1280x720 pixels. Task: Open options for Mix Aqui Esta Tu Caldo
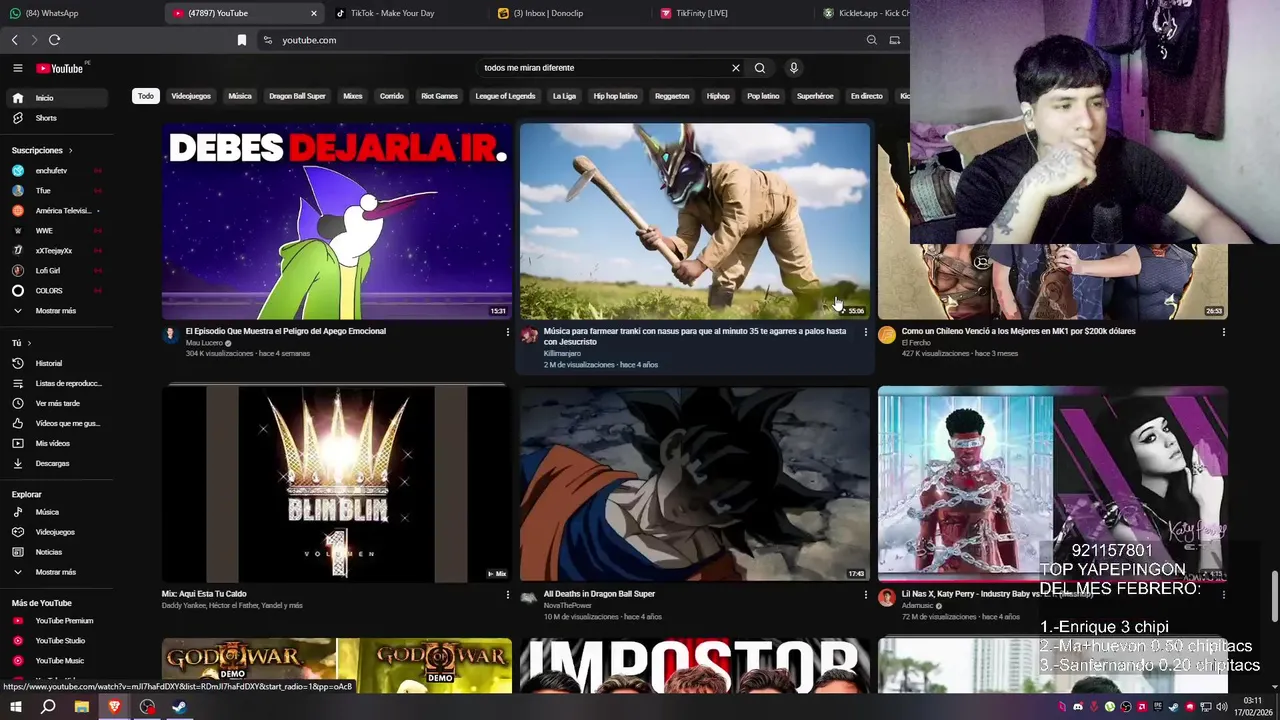pos(507,595)
